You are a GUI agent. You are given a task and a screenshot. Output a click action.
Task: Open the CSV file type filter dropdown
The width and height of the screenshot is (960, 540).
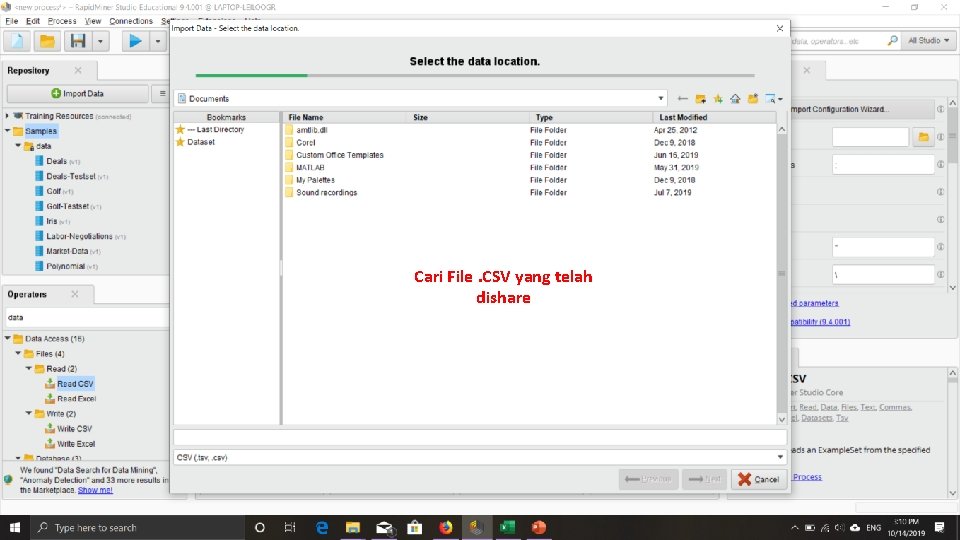(x=780, y=457)
